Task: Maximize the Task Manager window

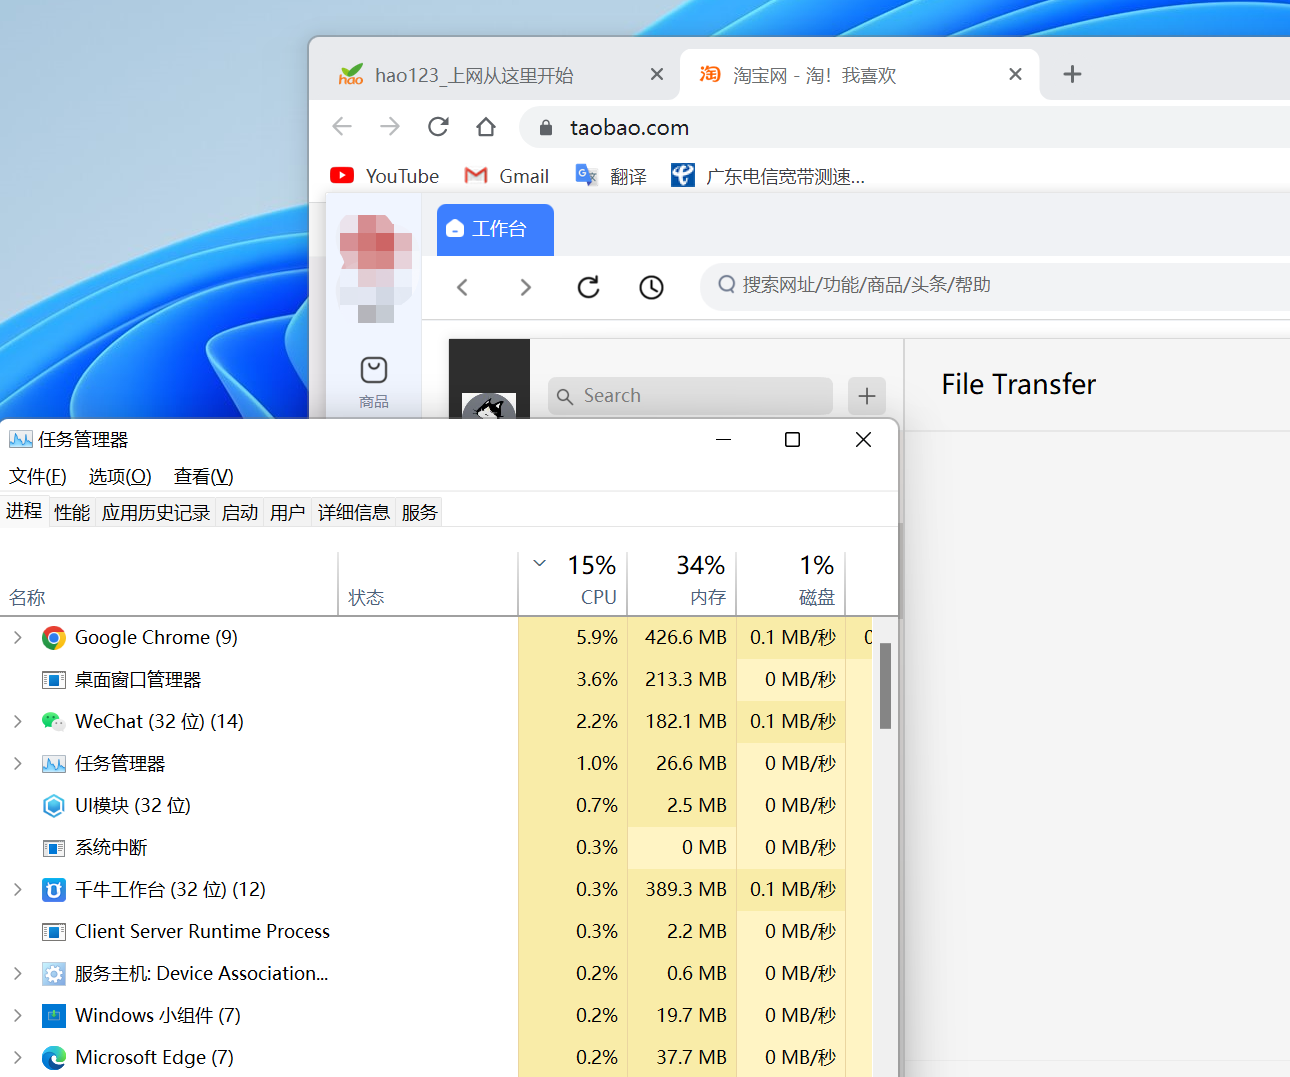Action: point(792,439)
